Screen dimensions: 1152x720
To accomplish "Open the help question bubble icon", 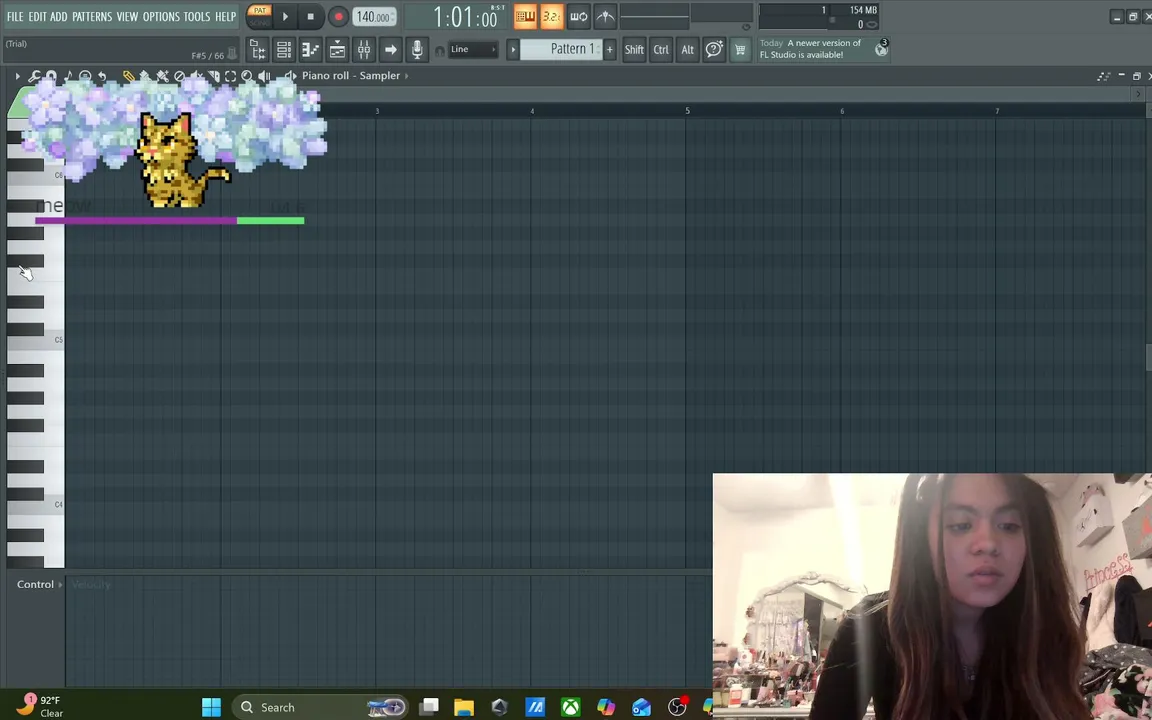I will pyautogui.click(x=714, y=49).
